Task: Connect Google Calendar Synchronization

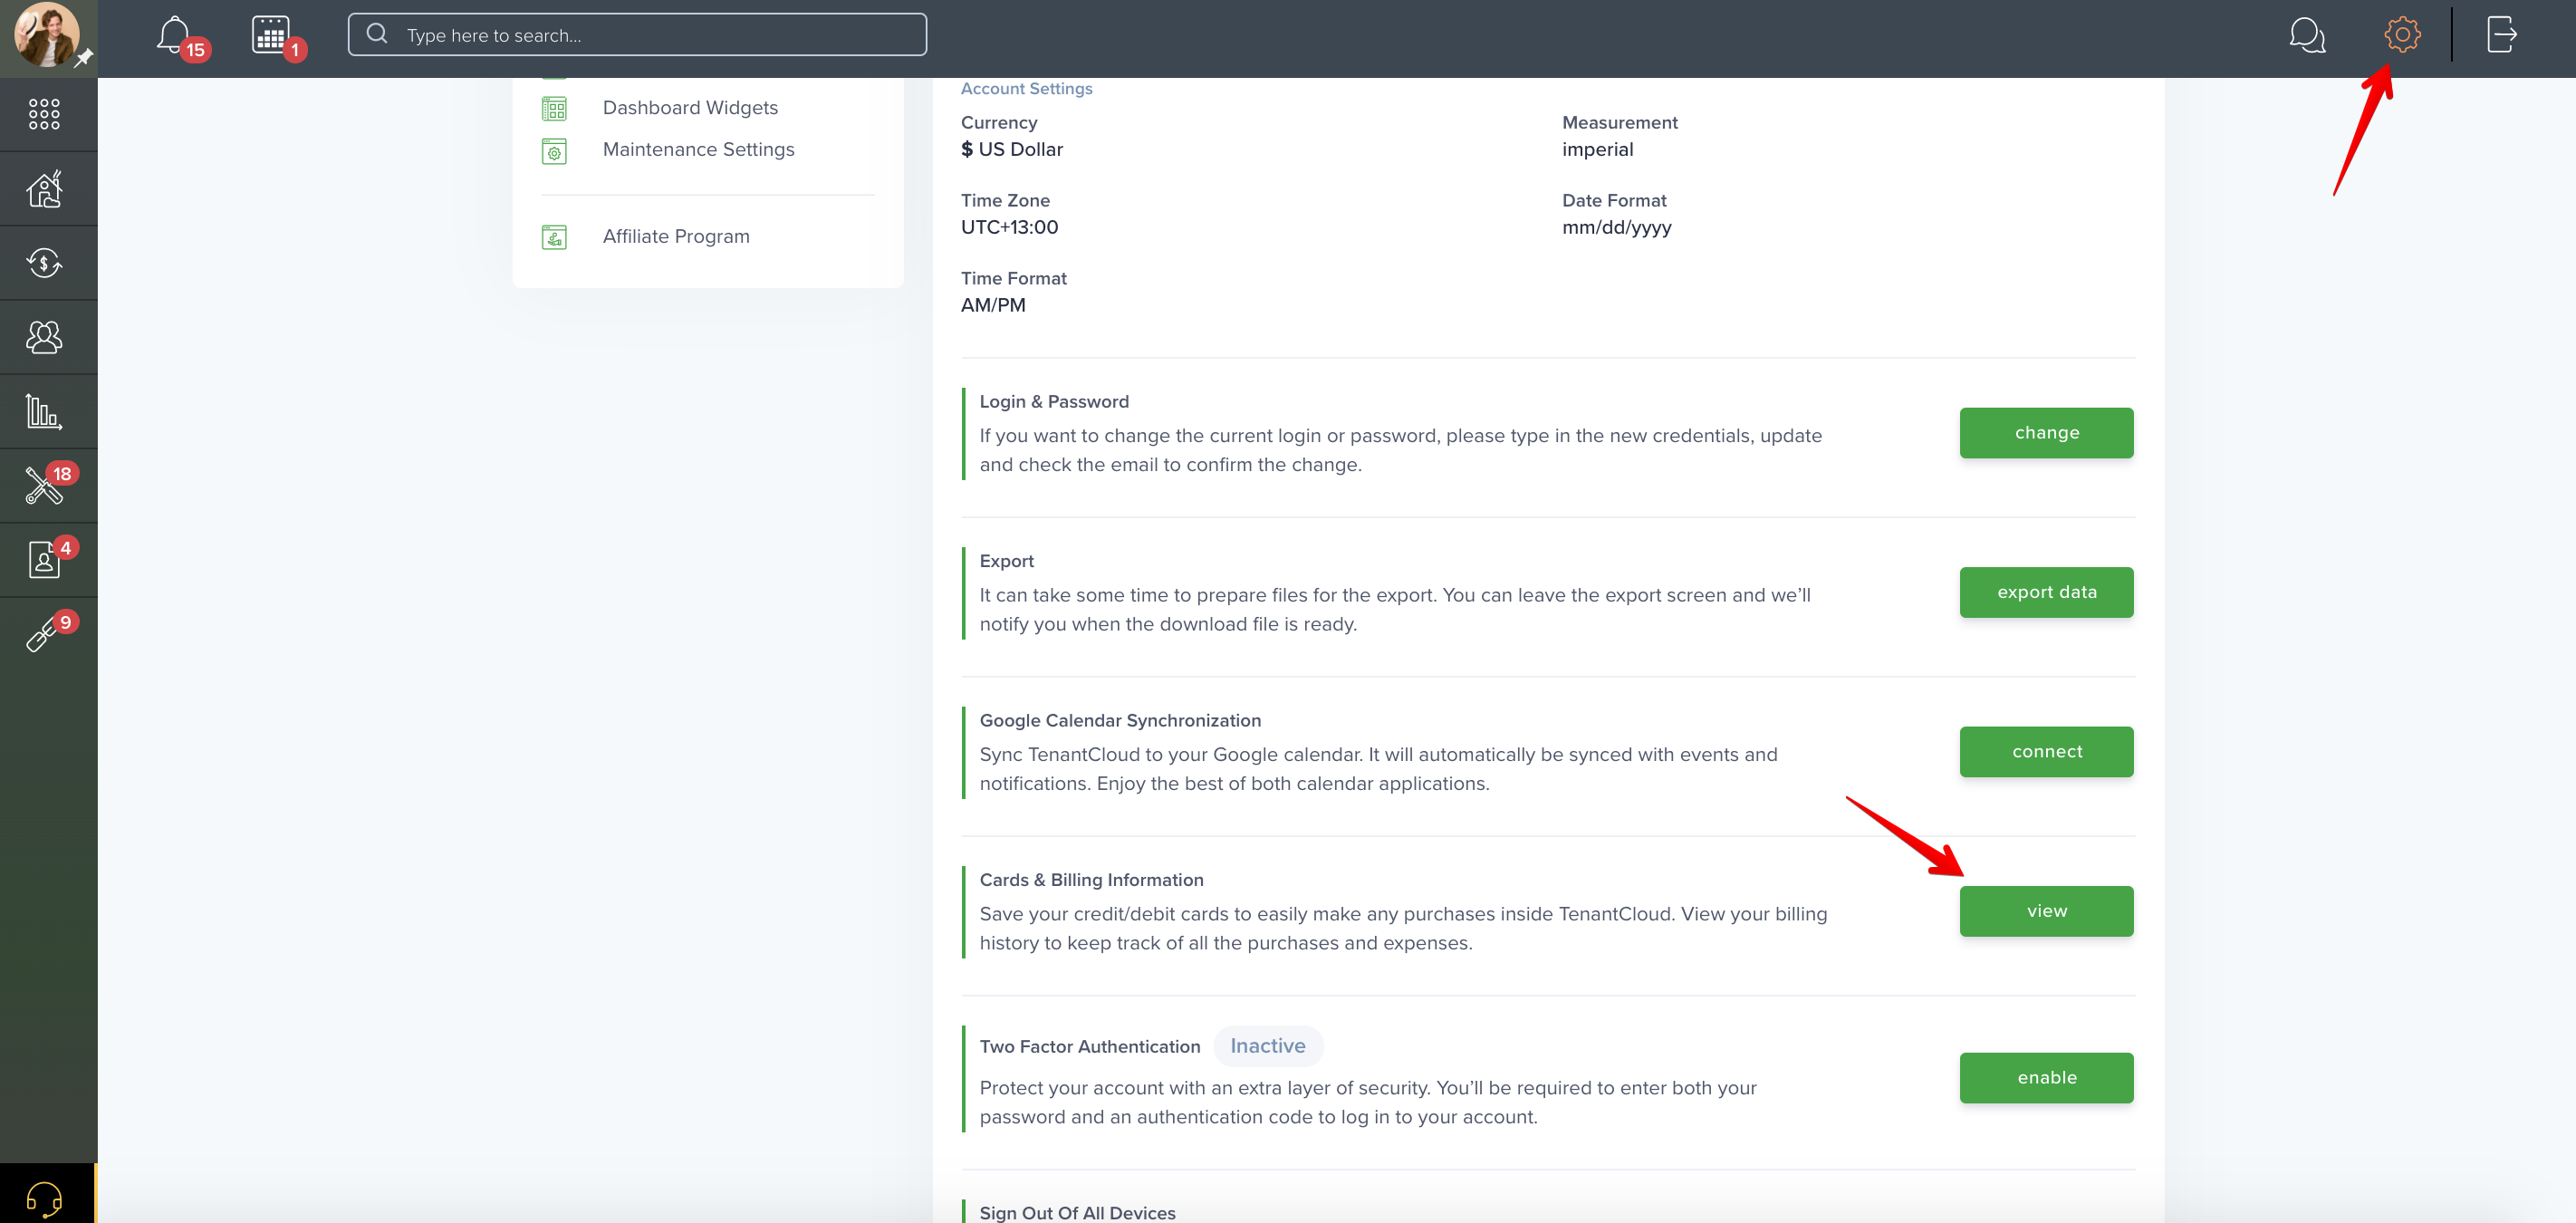Action: point(2046,752)
